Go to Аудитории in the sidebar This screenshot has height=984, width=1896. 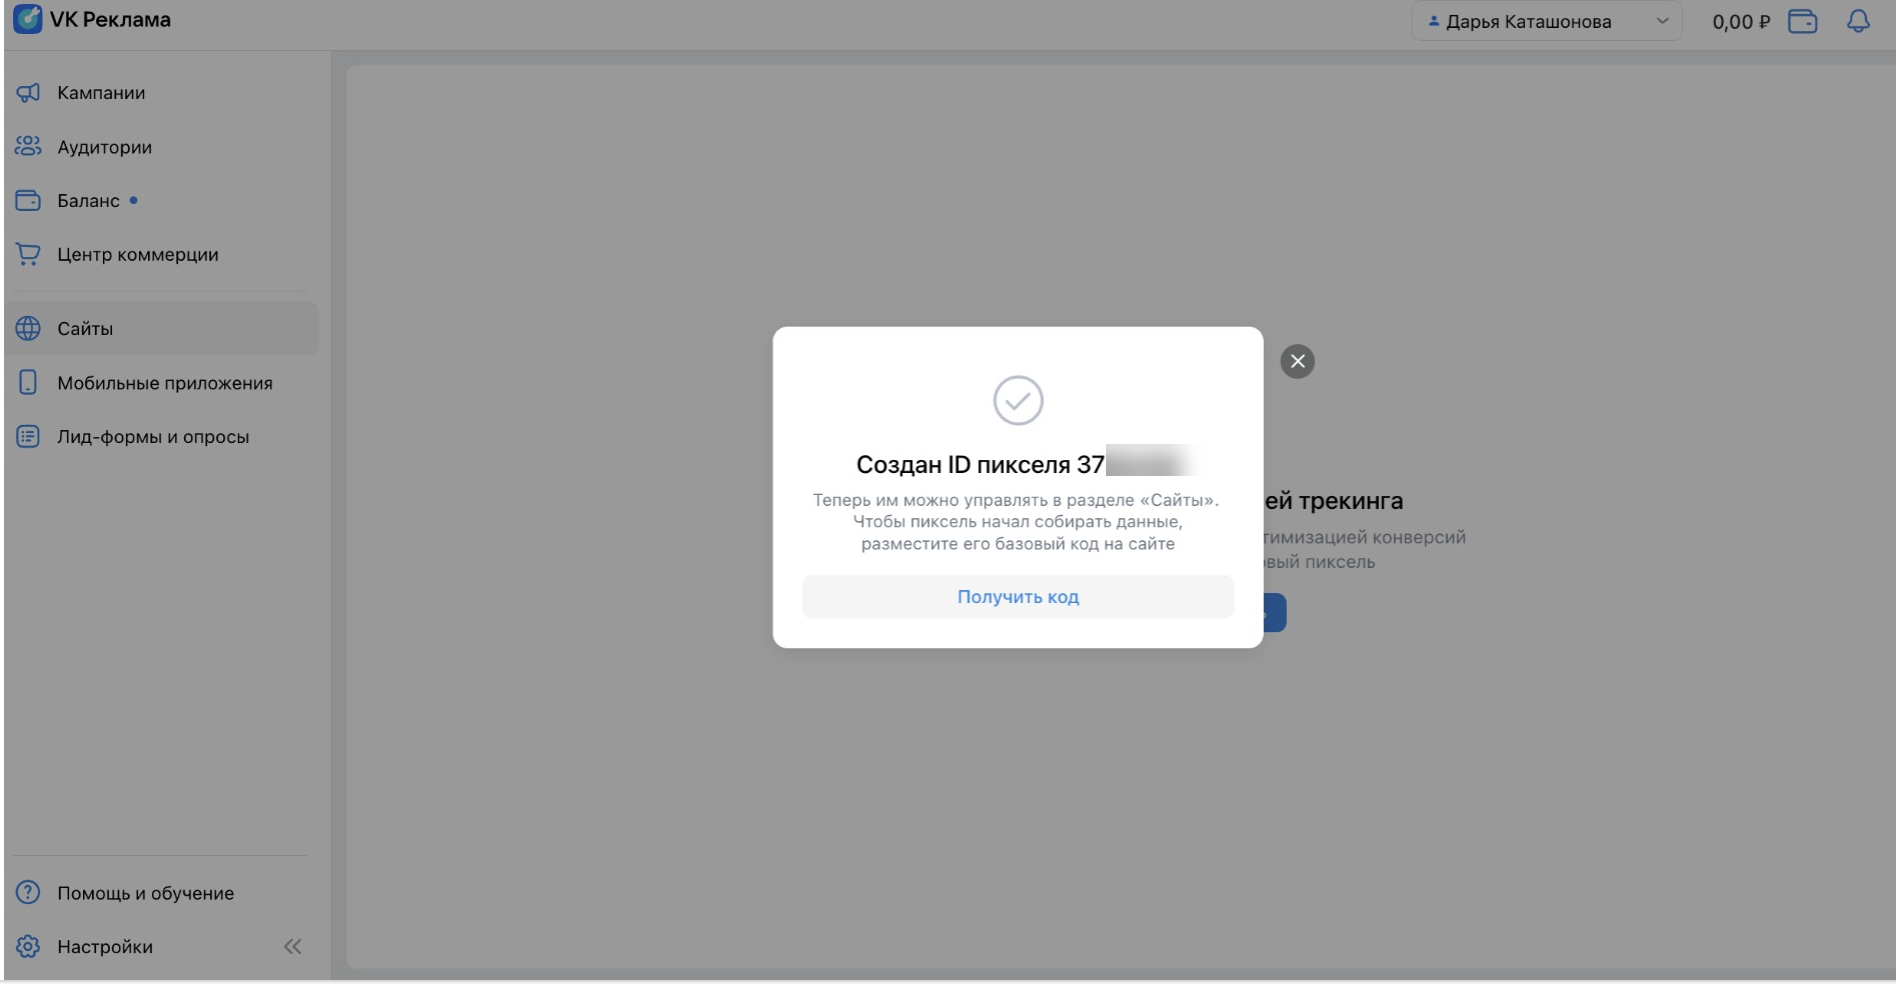(x=104, y=147)
